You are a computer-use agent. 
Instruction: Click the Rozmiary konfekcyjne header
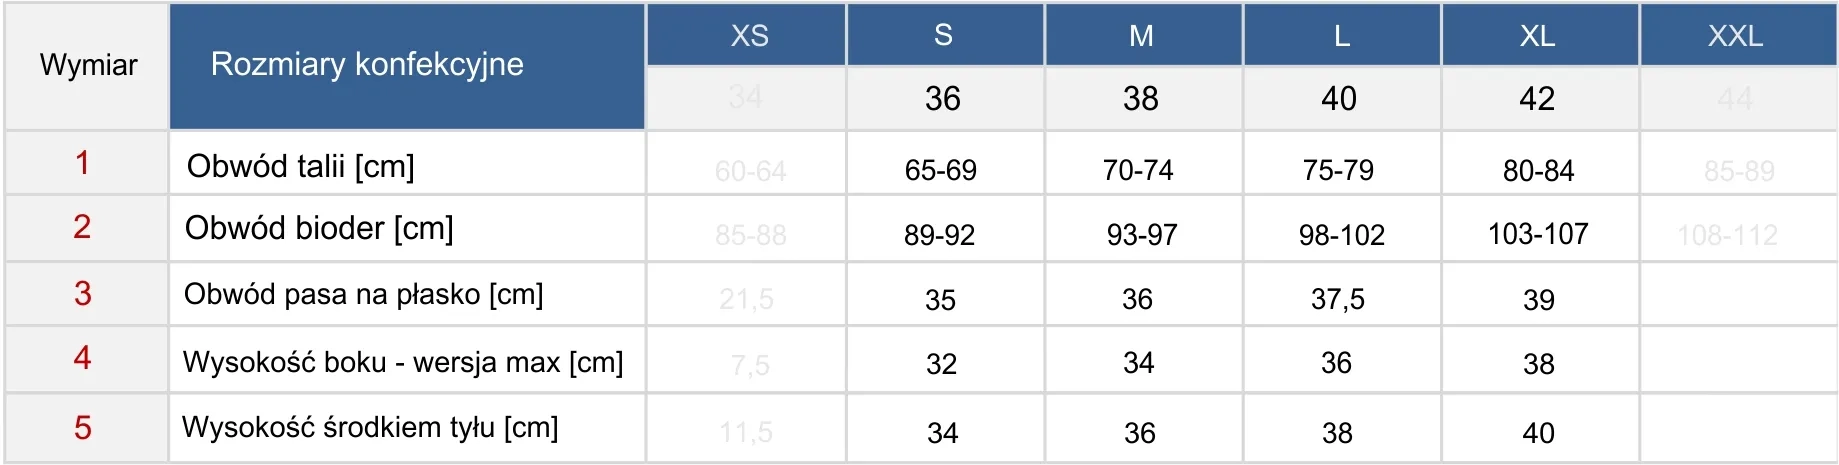pos(367,64)
